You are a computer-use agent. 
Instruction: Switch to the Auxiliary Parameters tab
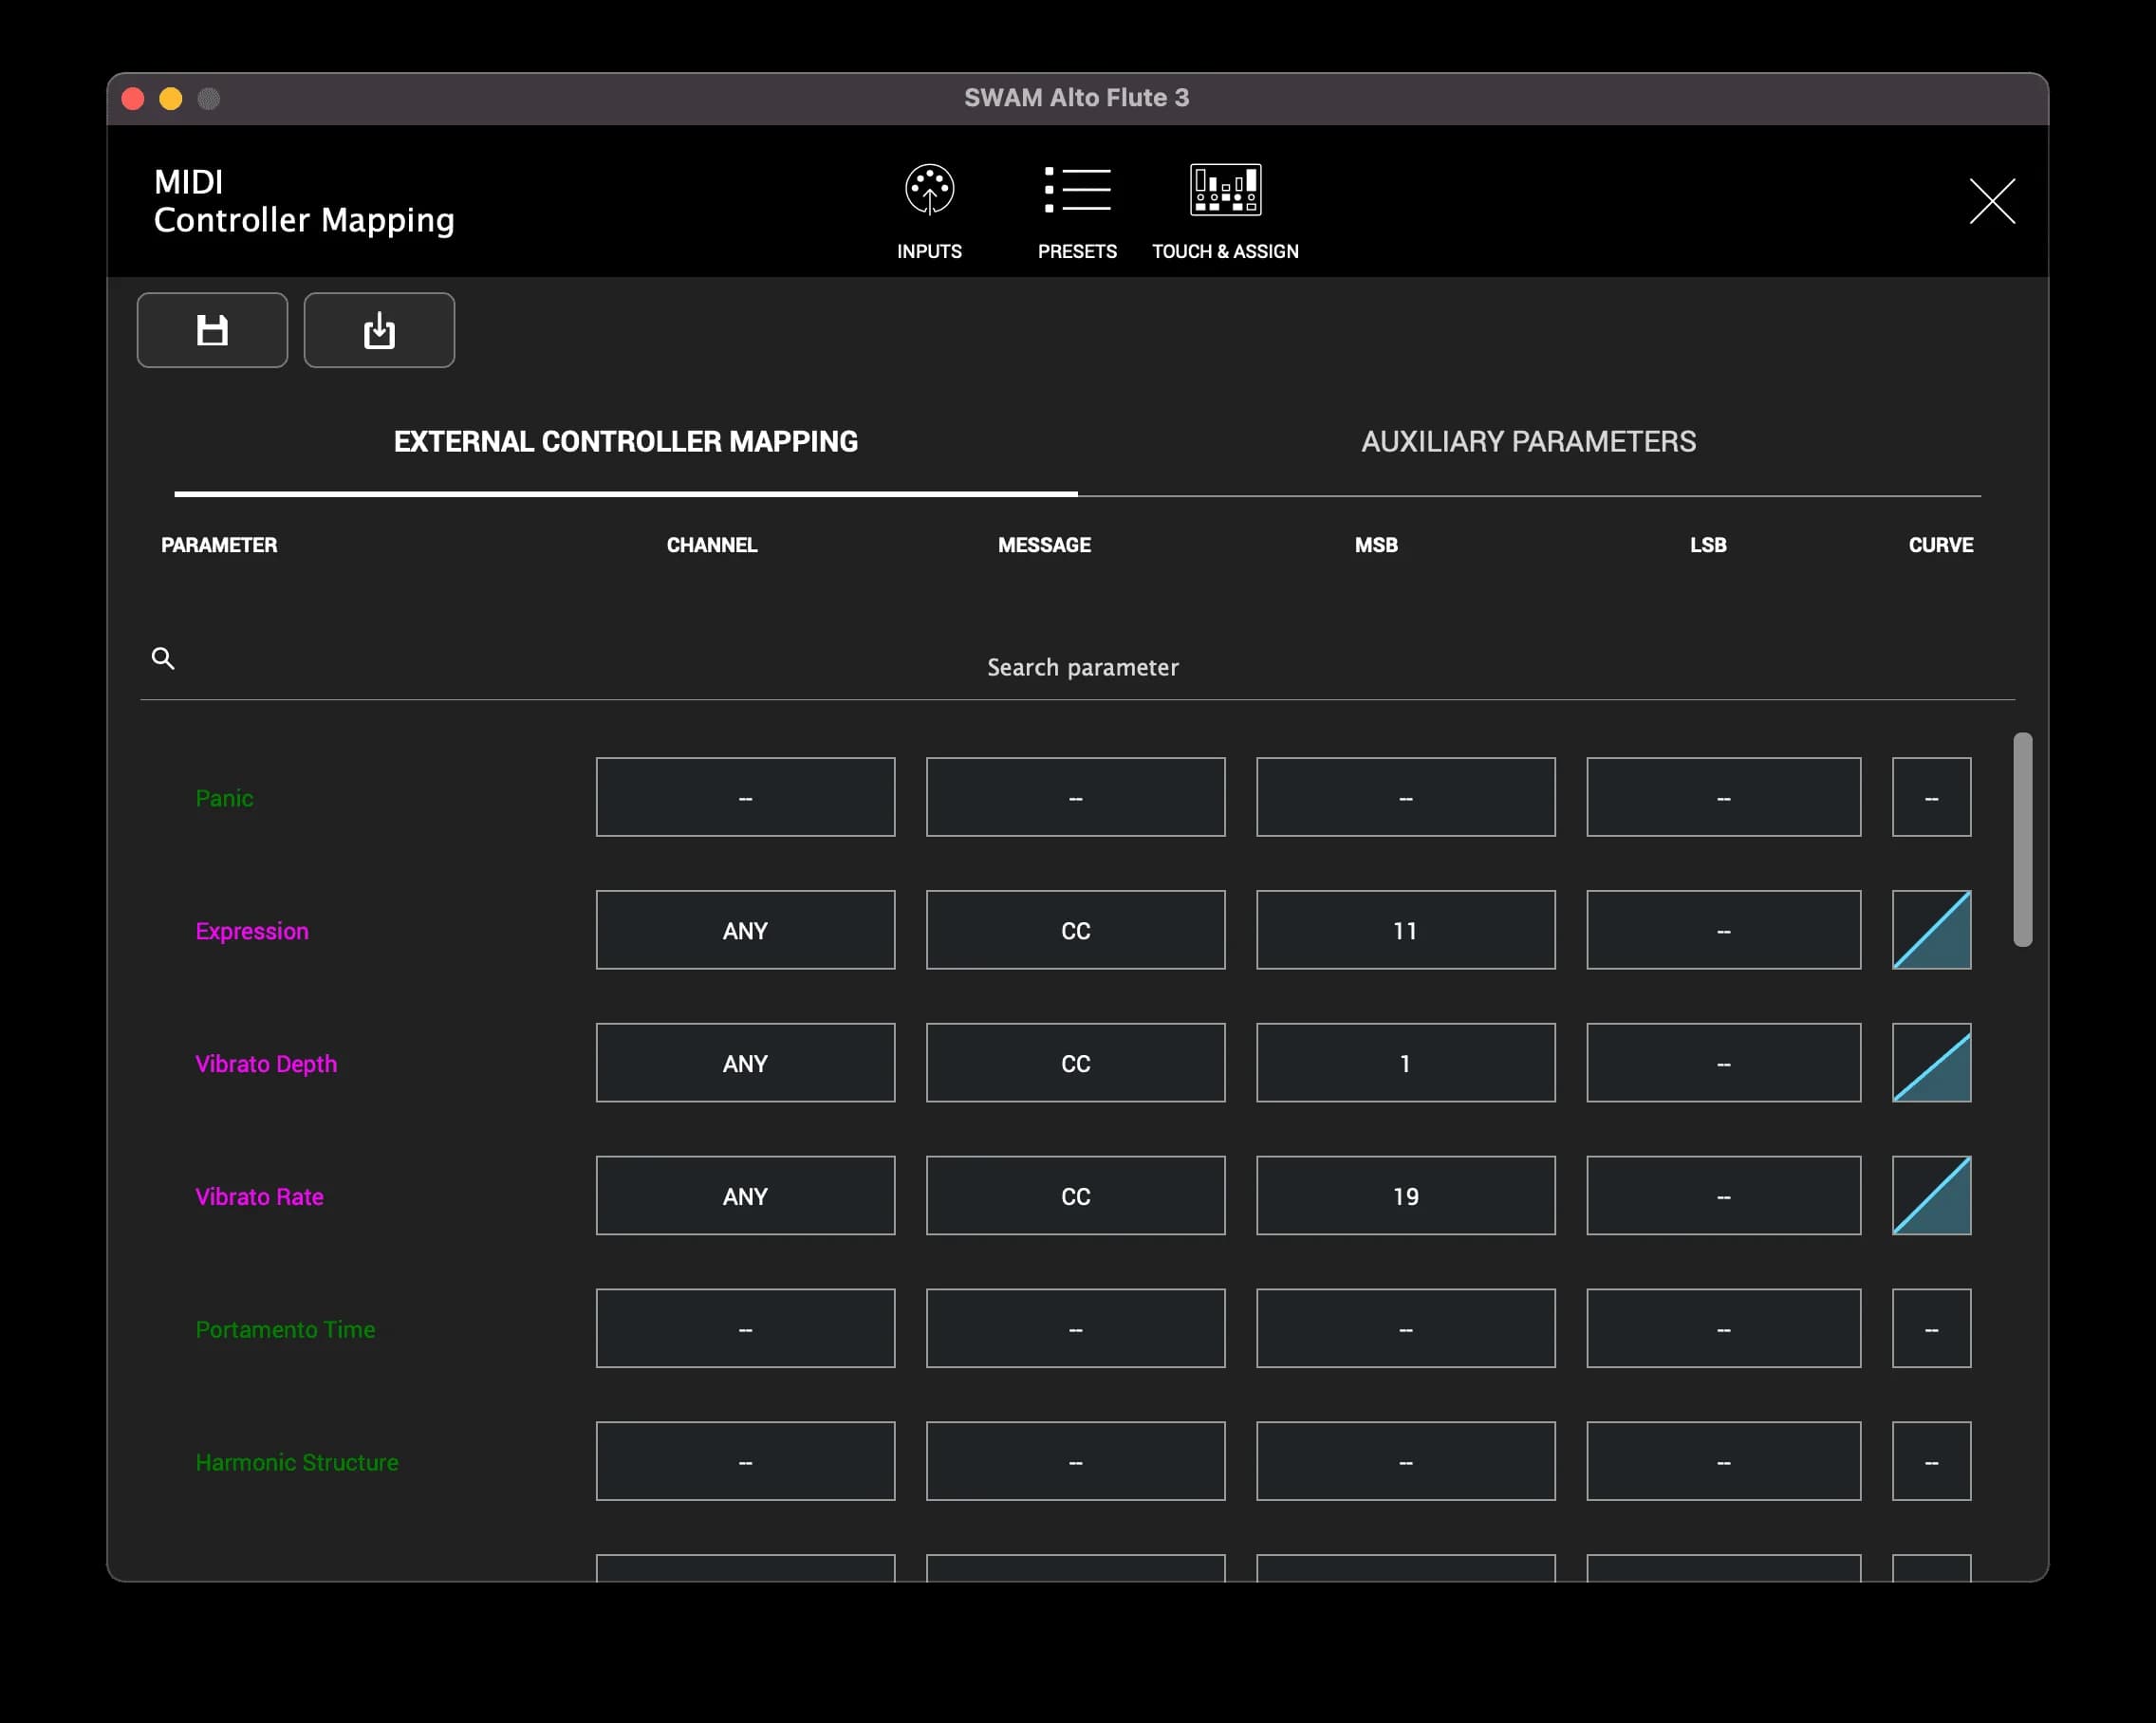point(1528,442)
